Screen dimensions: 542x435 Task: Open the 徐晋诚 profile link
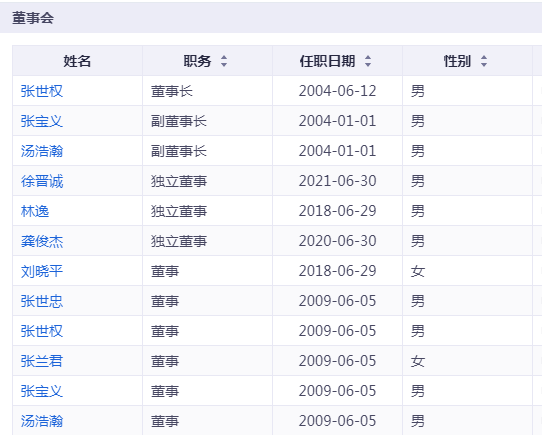[x=42, y=181]
